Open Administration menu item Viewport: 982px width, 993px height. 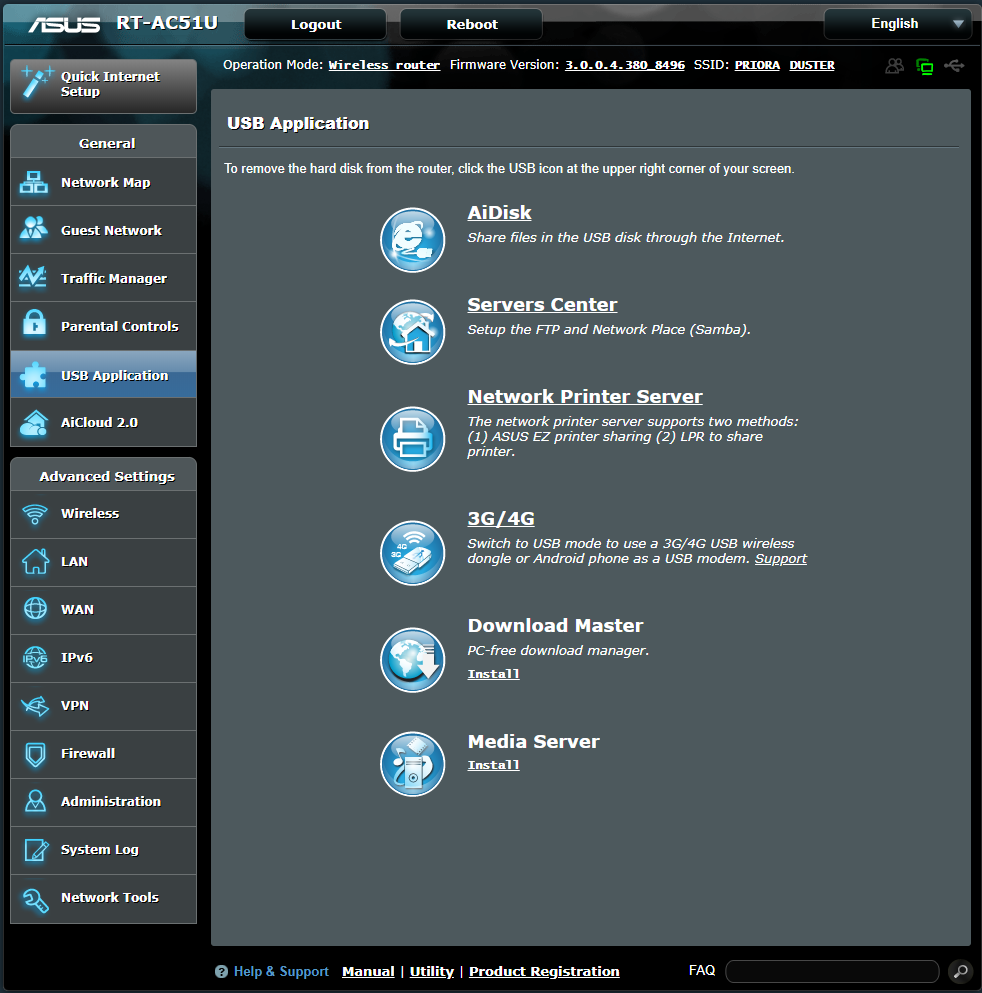click(103, 802)
